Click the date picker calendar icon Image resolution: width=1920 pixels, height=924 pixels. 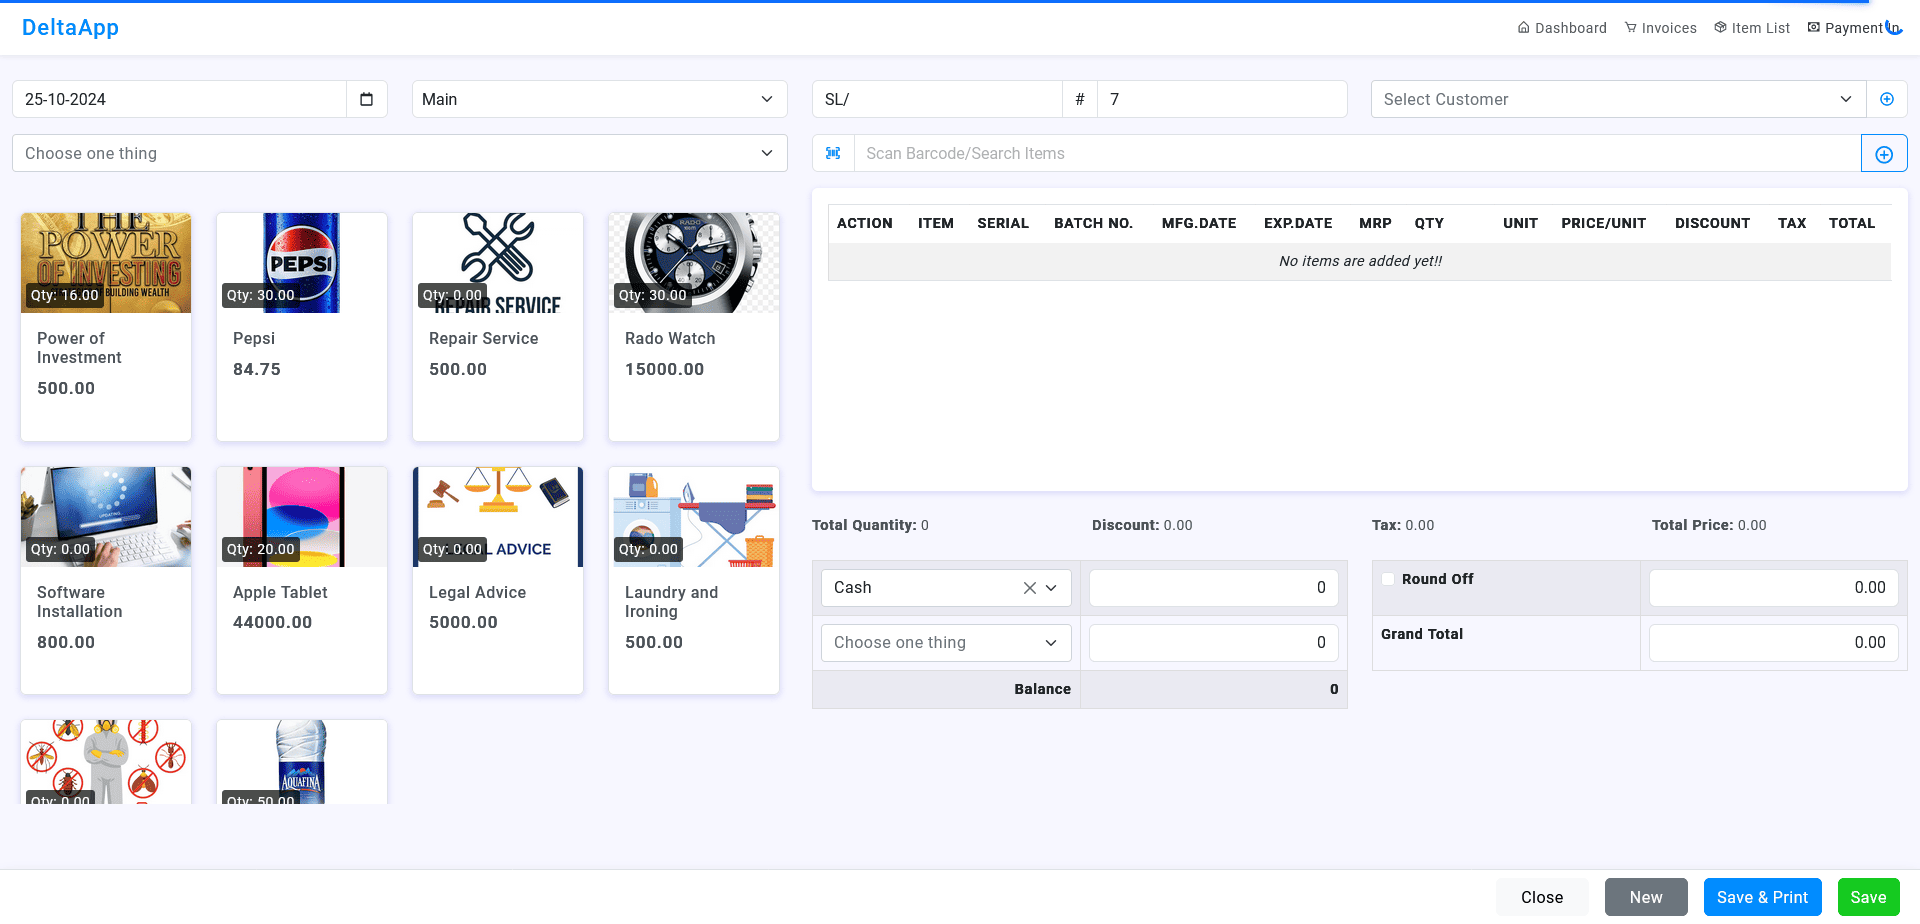tap(367, 99)
